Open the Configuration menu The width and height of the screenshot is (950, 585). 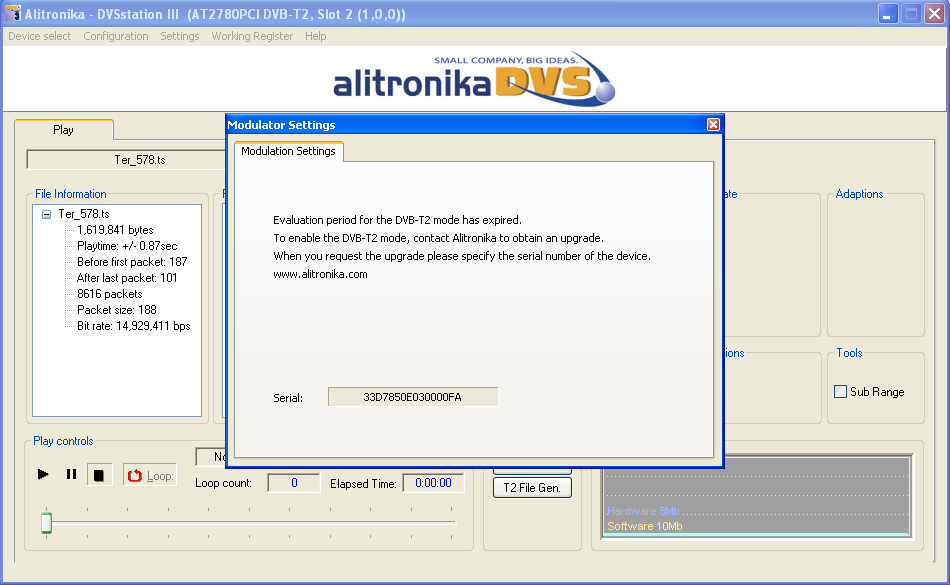pyautogui.click(x=116, y=36)
